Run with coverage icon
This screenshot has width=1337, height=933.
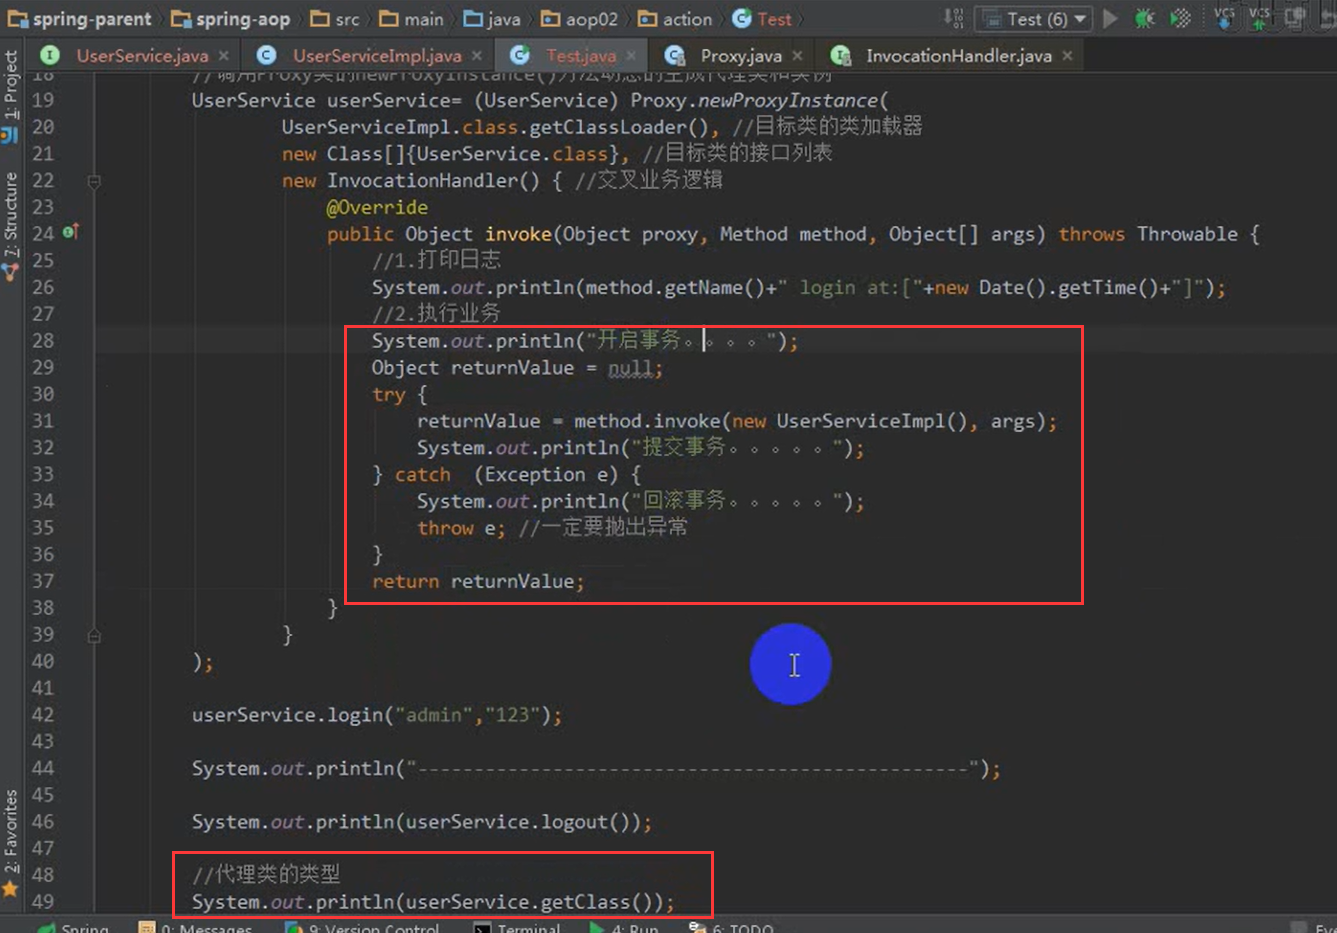1181,18
